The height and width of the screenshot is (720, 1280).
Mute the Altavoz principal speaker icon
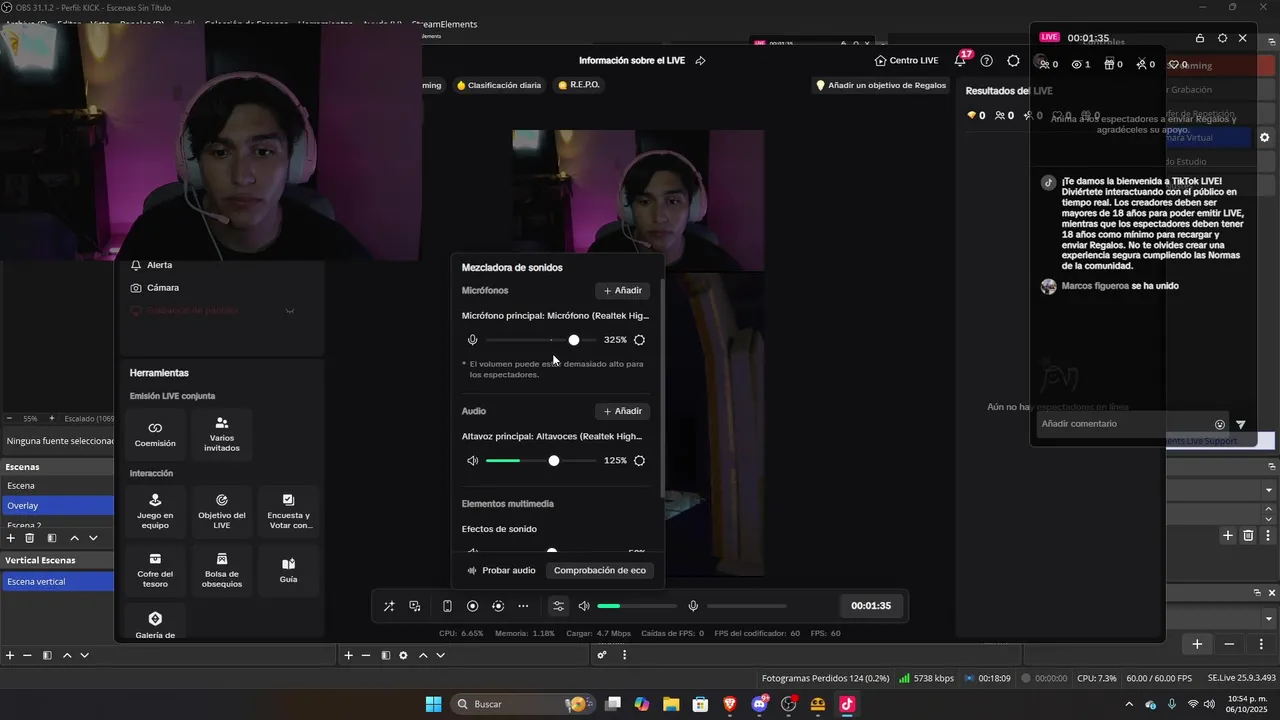[x=472, y=461]
